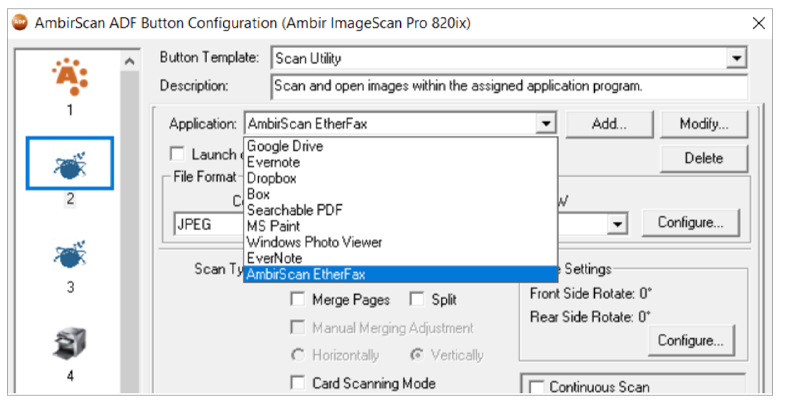Collapse the Application dropdown arrow
This screenshot has height=415, width=800.
pyautogui.click(x=546, y=124)
